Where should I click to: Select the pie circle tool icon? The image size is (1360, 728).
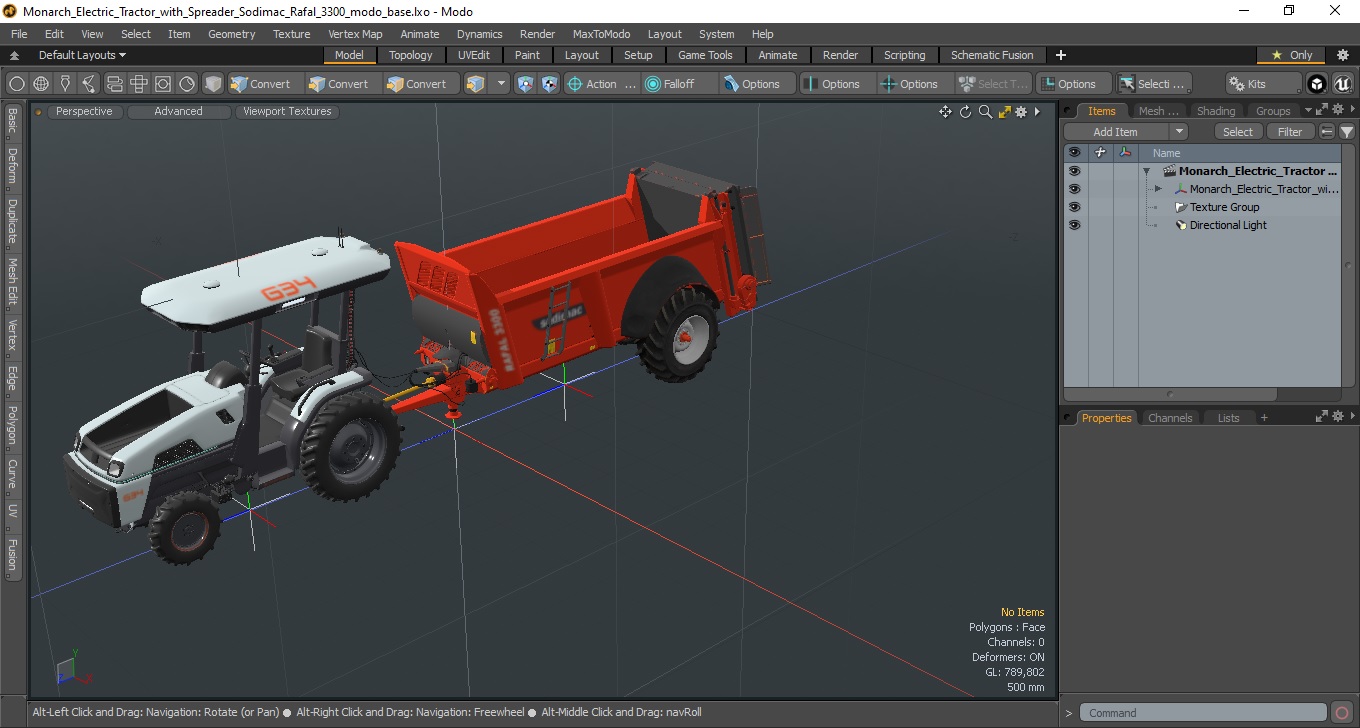(187, 84)
